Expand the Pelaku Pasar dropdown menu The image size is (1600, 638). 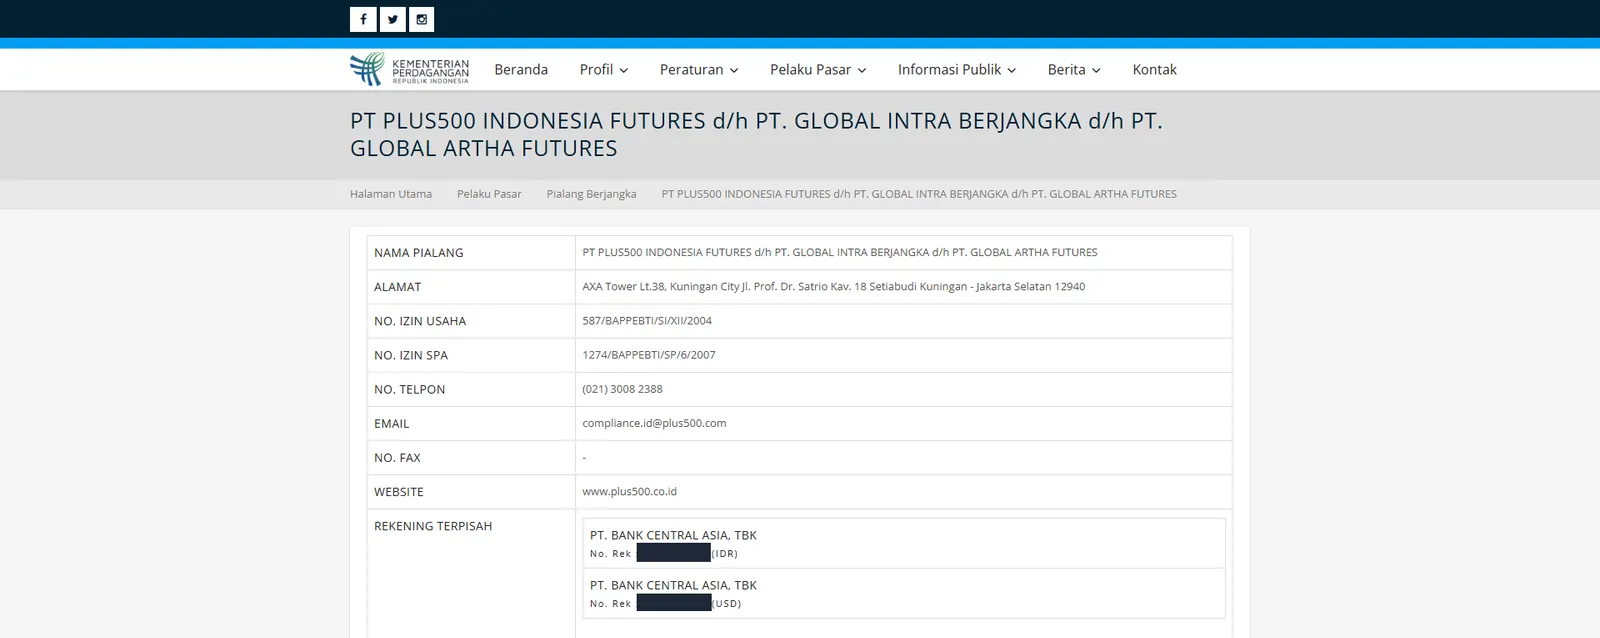(x=818, y=70)
